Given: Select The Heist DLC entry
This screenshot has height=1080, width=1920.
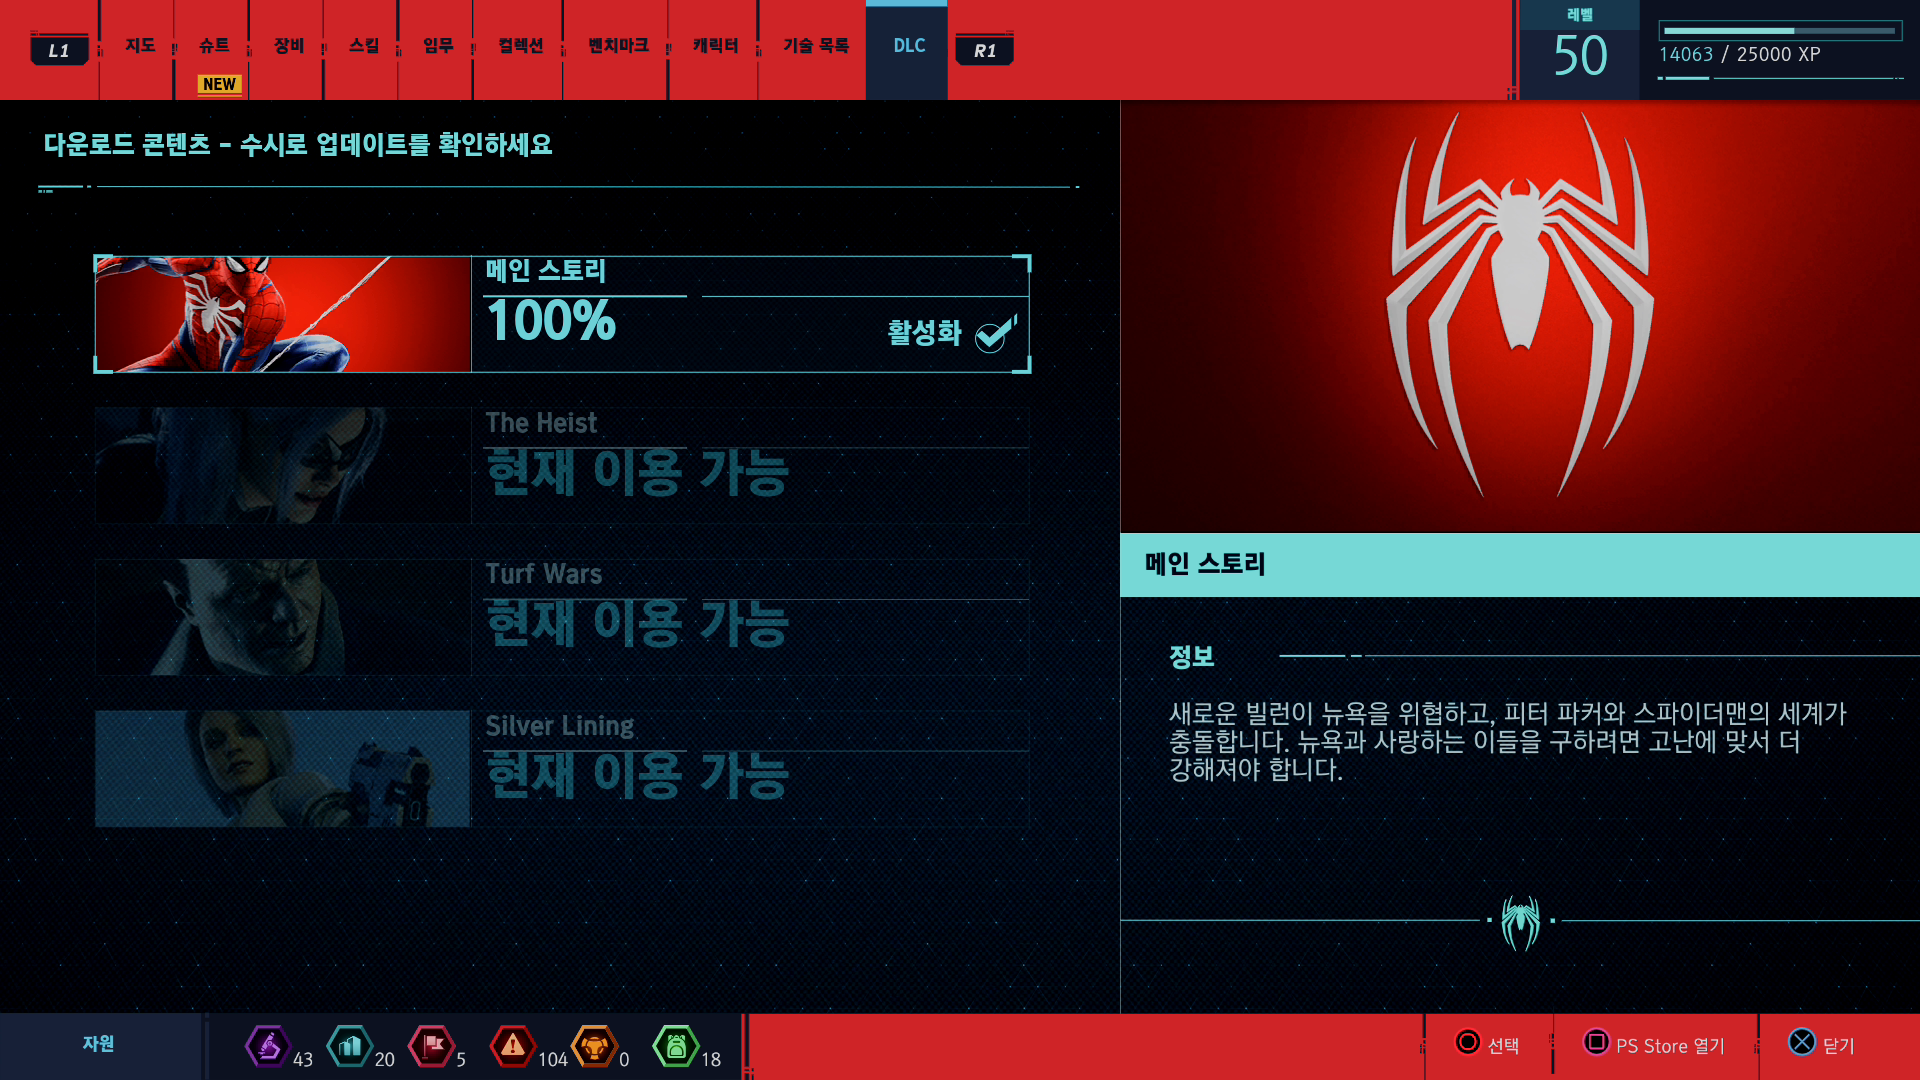Looking at the screenshot, I should [562, 465].
